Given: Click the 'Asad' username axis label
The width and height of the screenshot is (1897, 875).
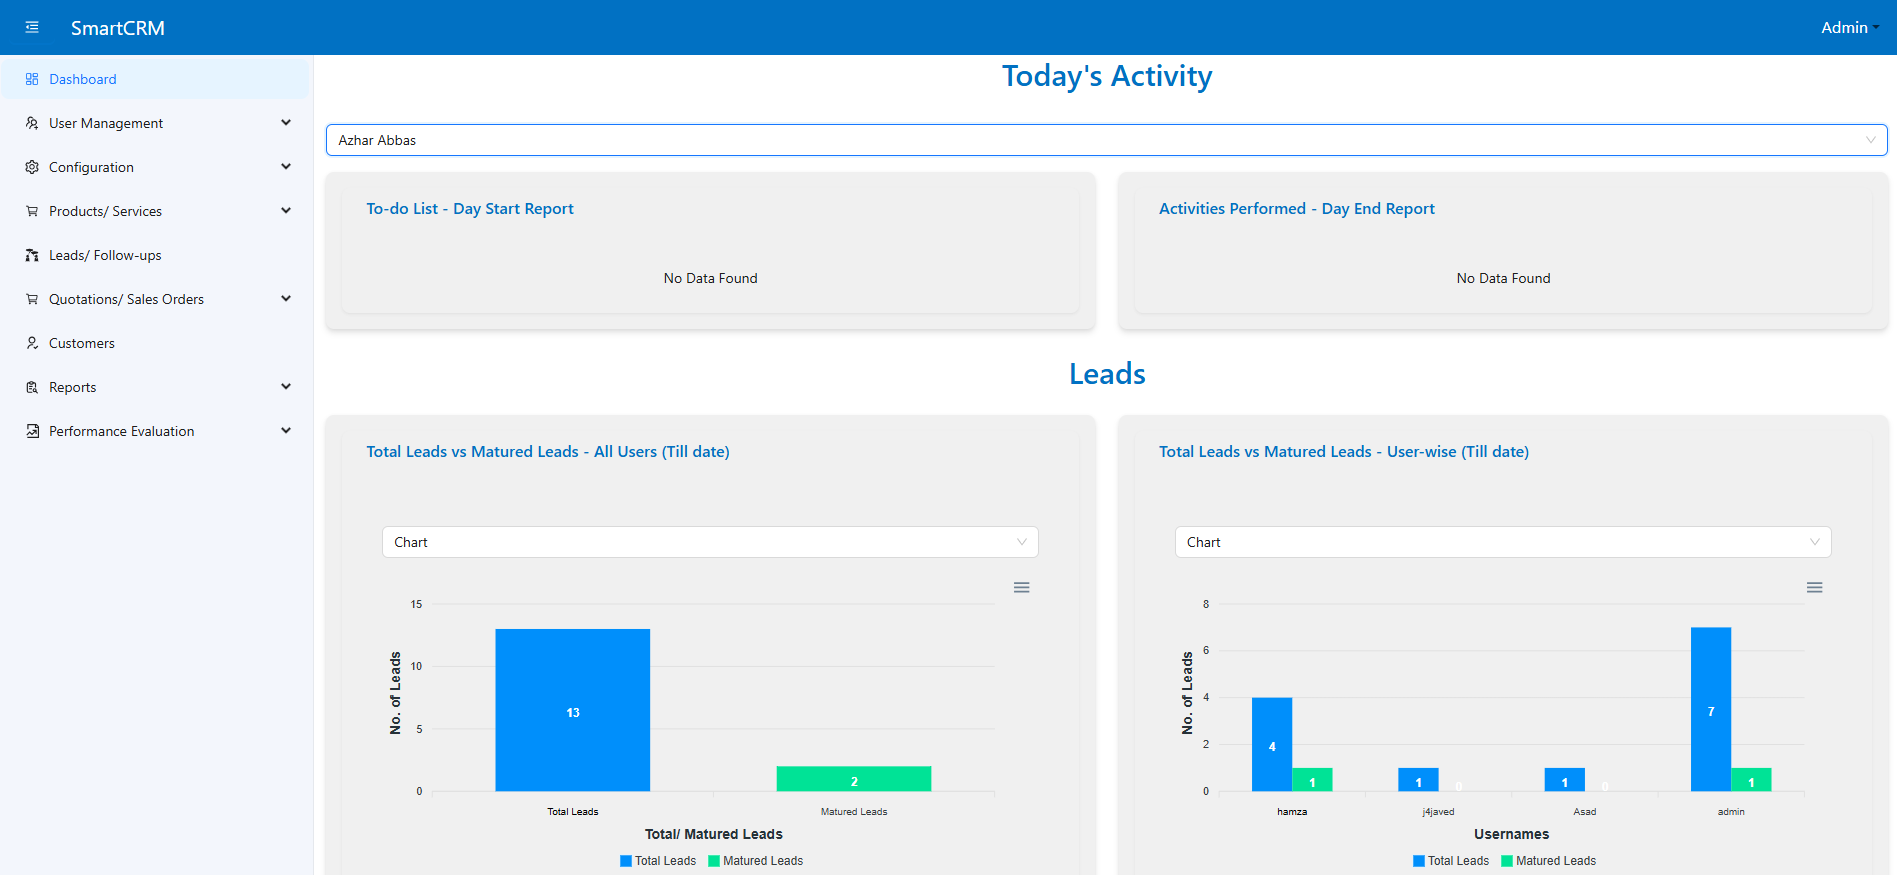Looking at the screenshot, I should (1585, 812).
